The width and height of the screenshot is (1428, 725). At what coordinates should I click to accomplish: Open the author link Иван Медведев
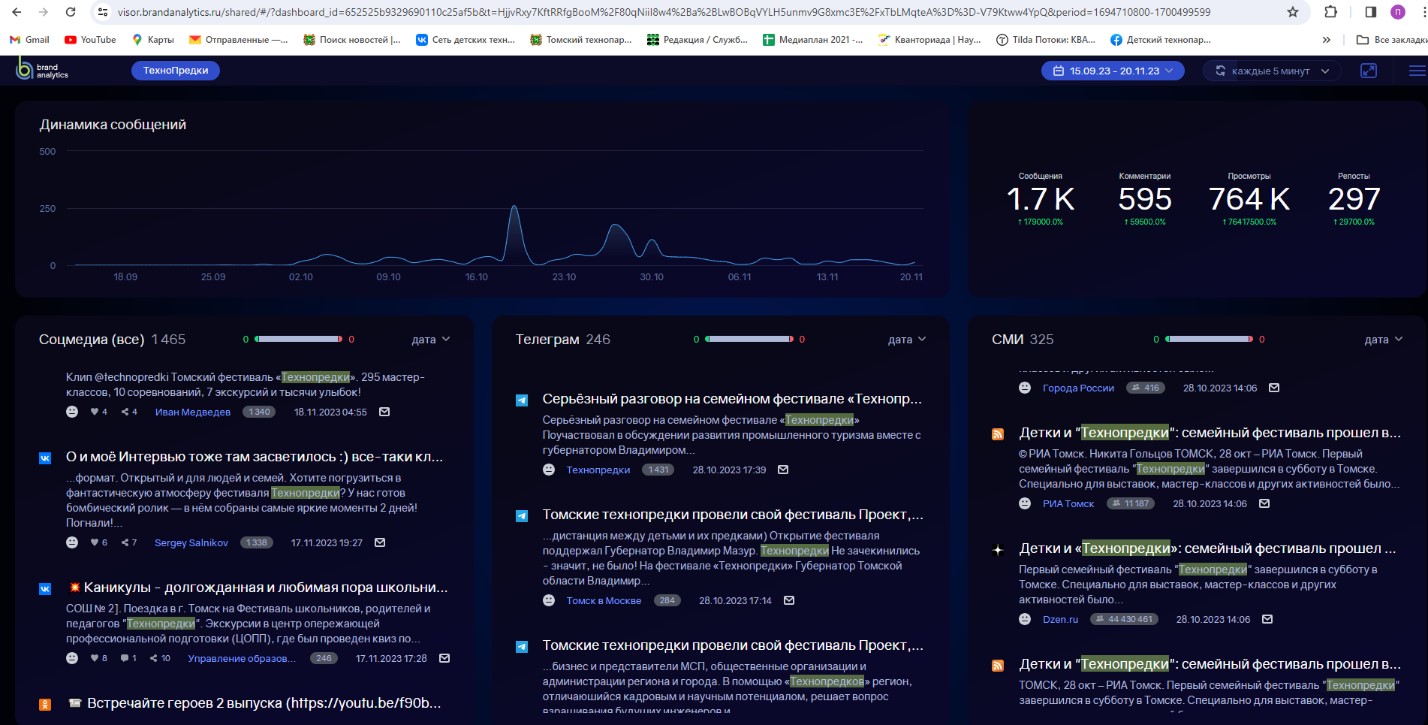point(192,412)
